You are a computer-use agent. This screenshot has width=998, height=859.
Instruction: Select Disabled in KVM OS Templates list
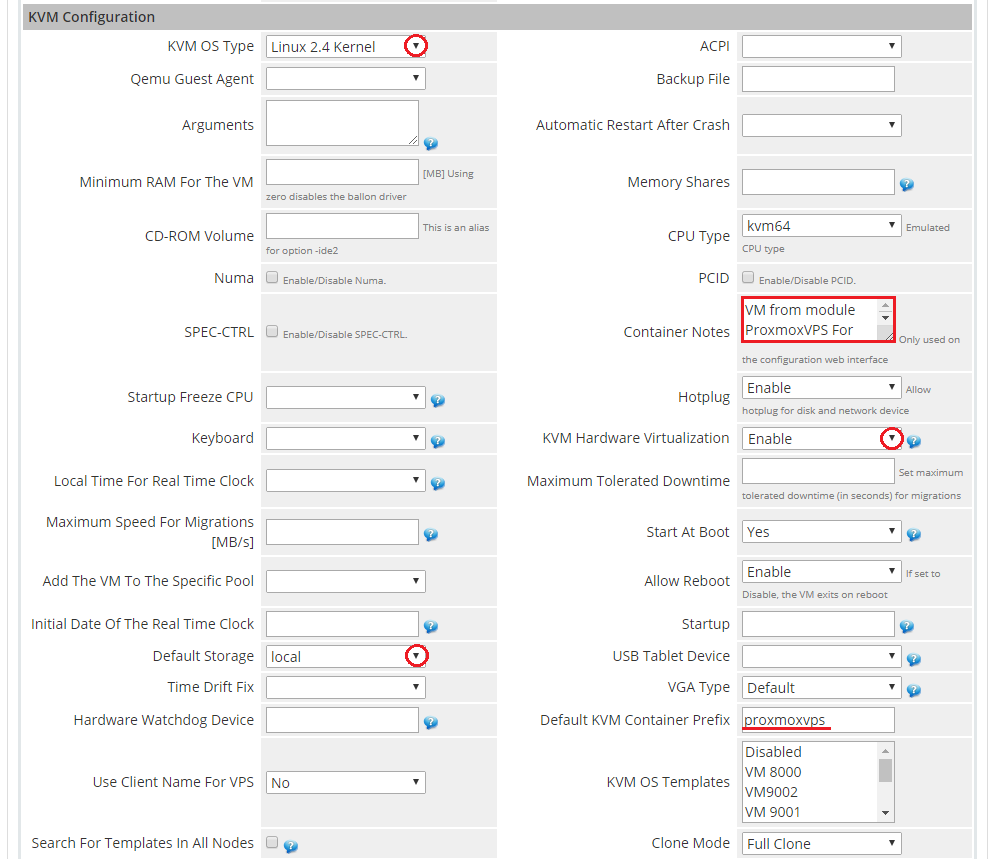click(810, 752)
